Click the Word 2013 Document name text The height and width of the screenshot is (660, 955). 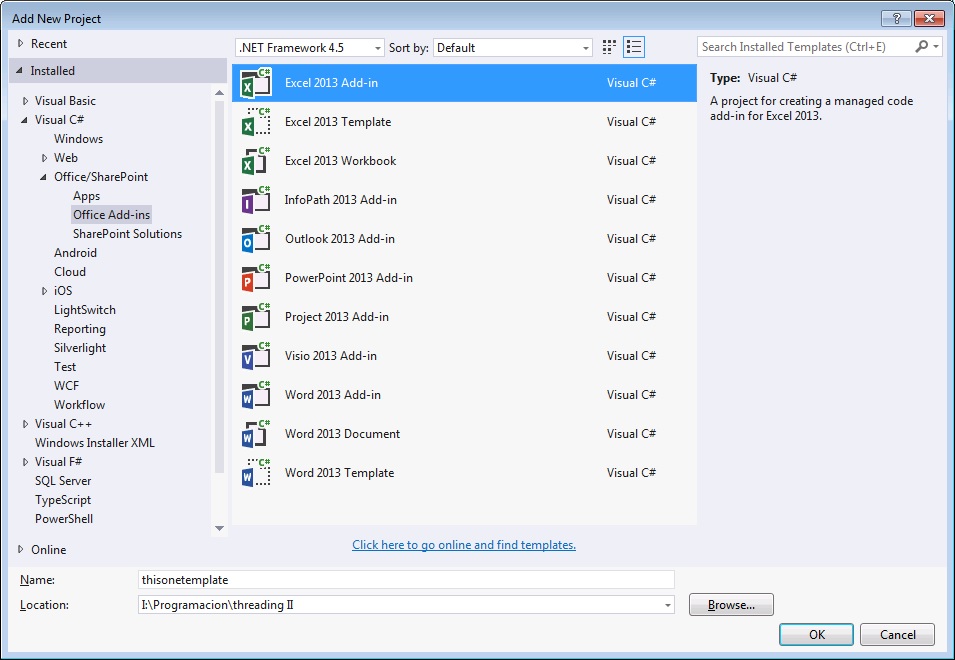coord(342,434)
